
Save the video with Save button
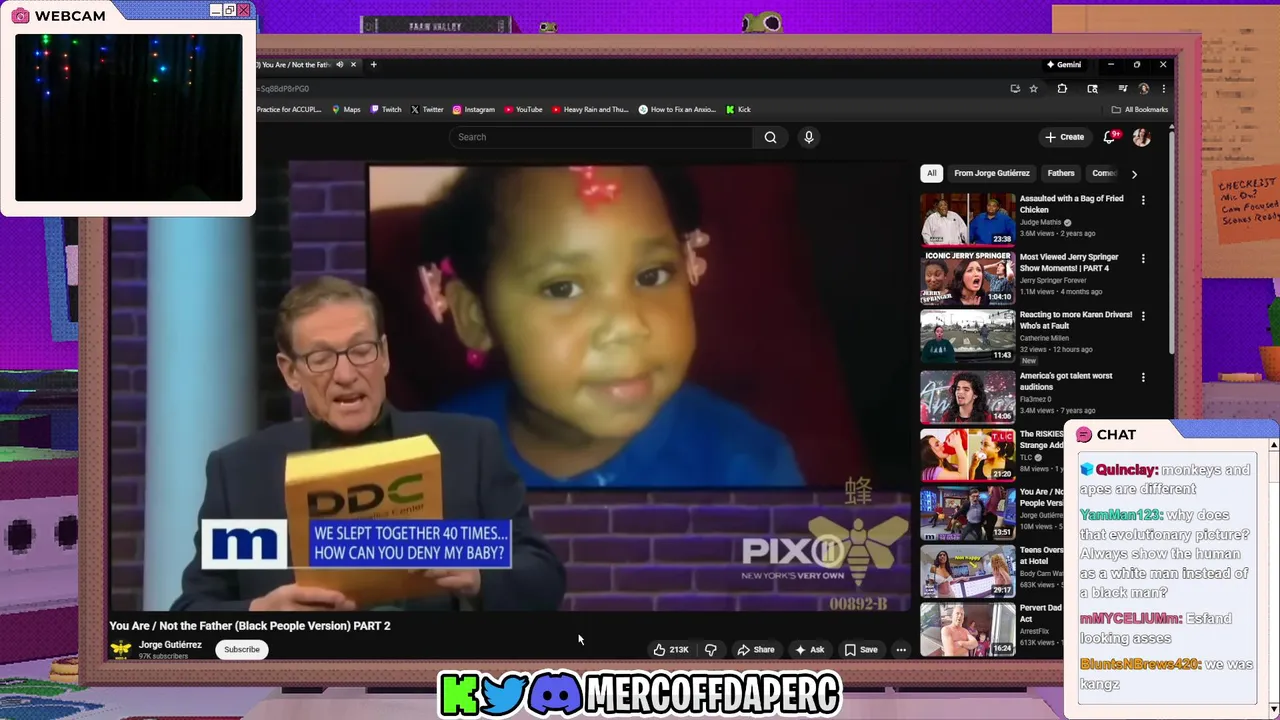click(861, 650)
